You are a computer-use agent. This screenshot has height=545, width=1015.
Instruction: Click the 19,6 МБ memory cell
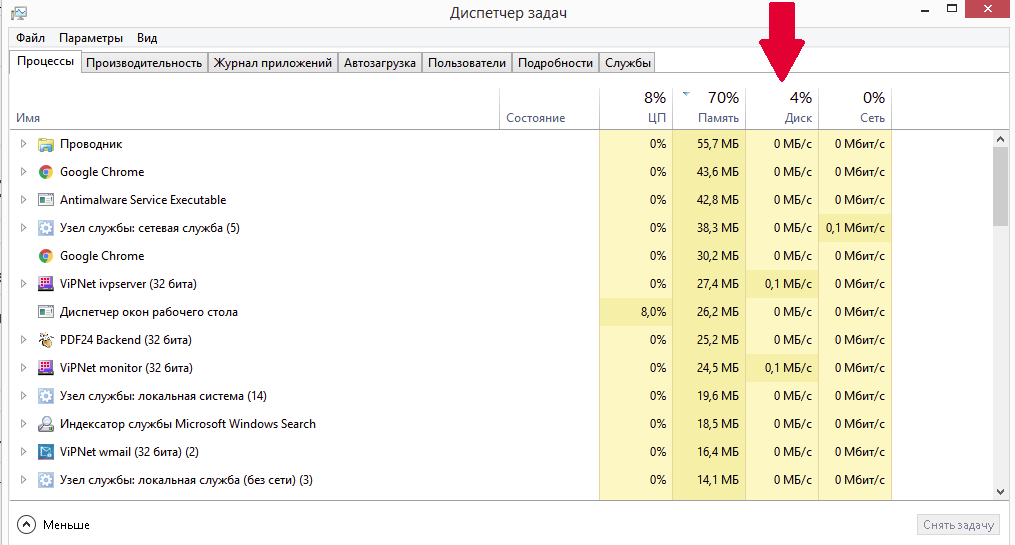[709, 396]
